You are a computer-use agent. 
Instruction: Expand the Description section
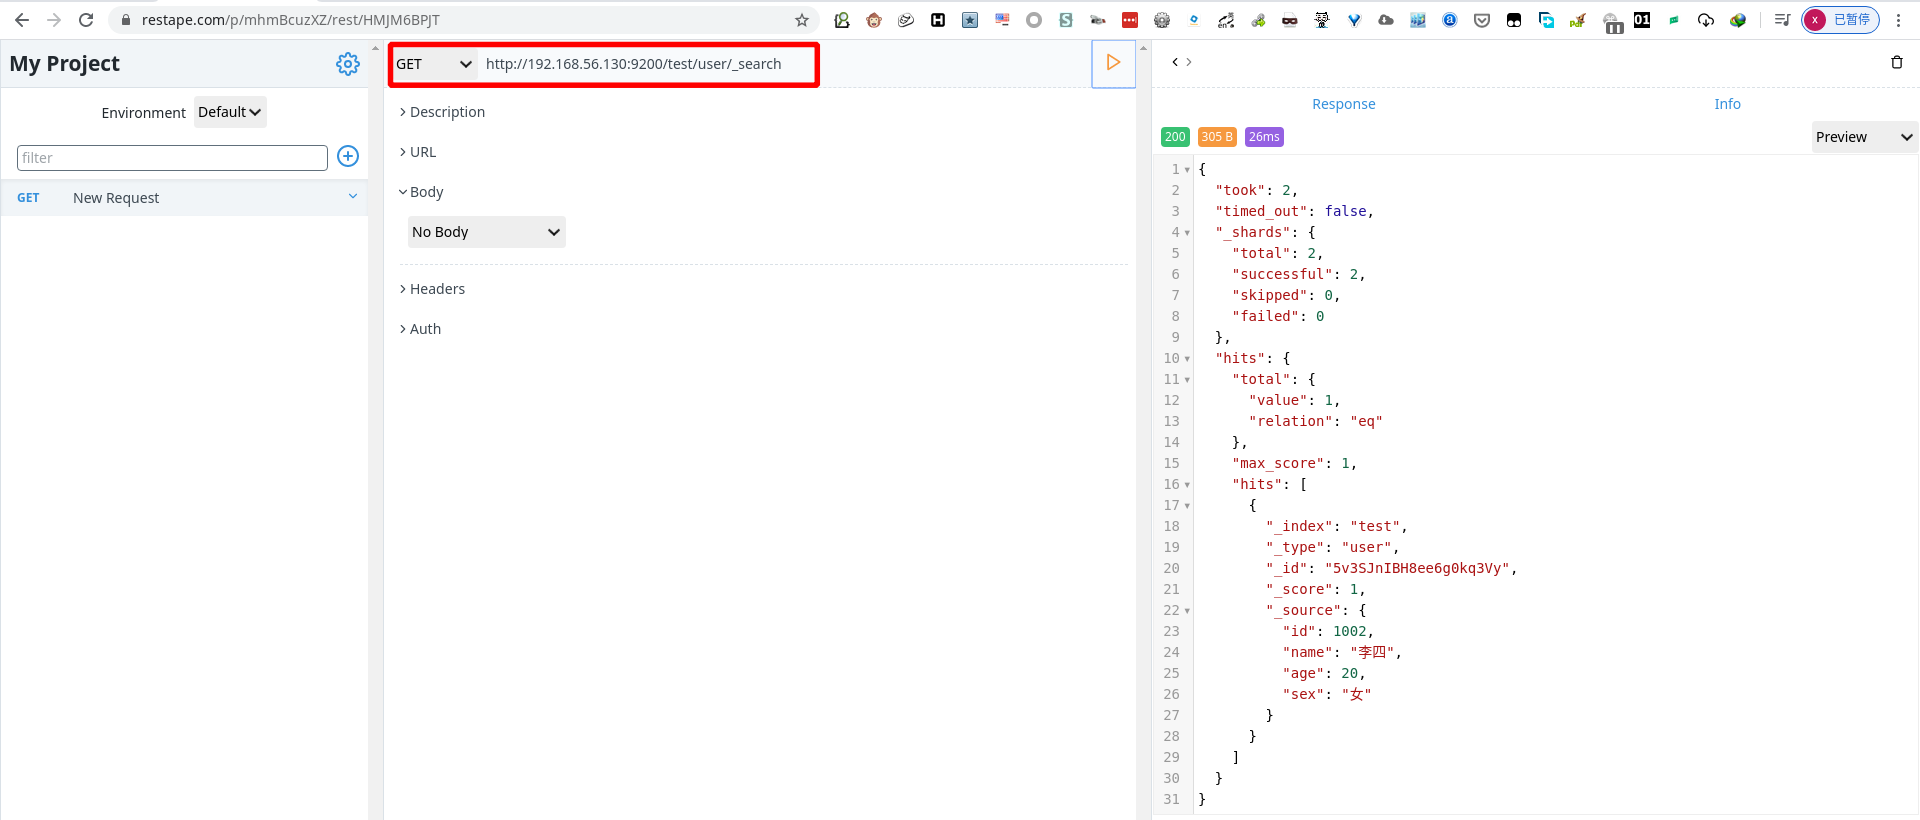pos(442,112)
